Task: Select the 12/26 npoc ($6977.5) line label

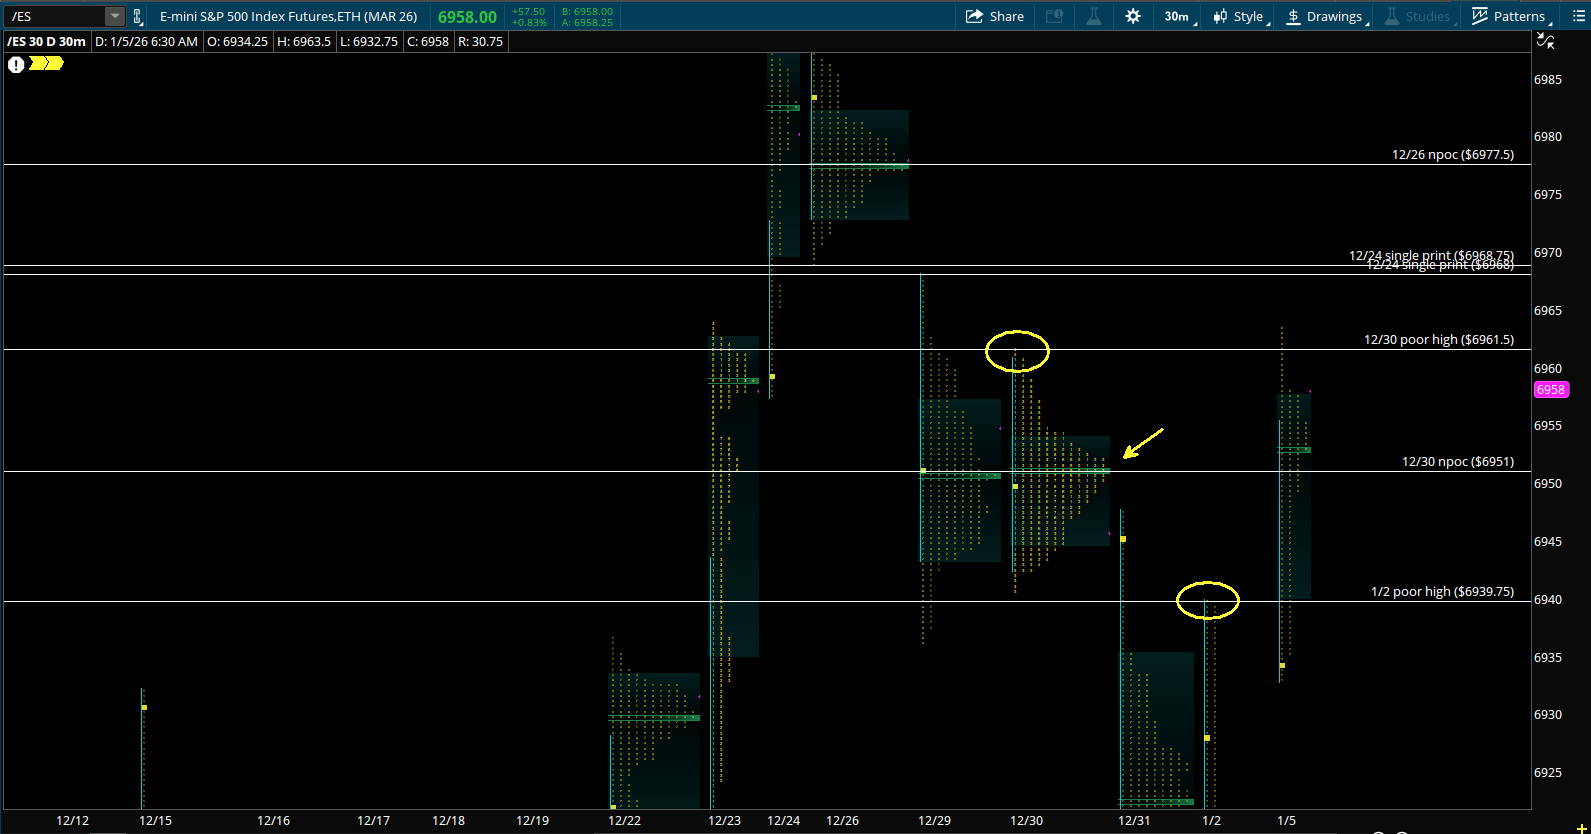Action: 1453,155
